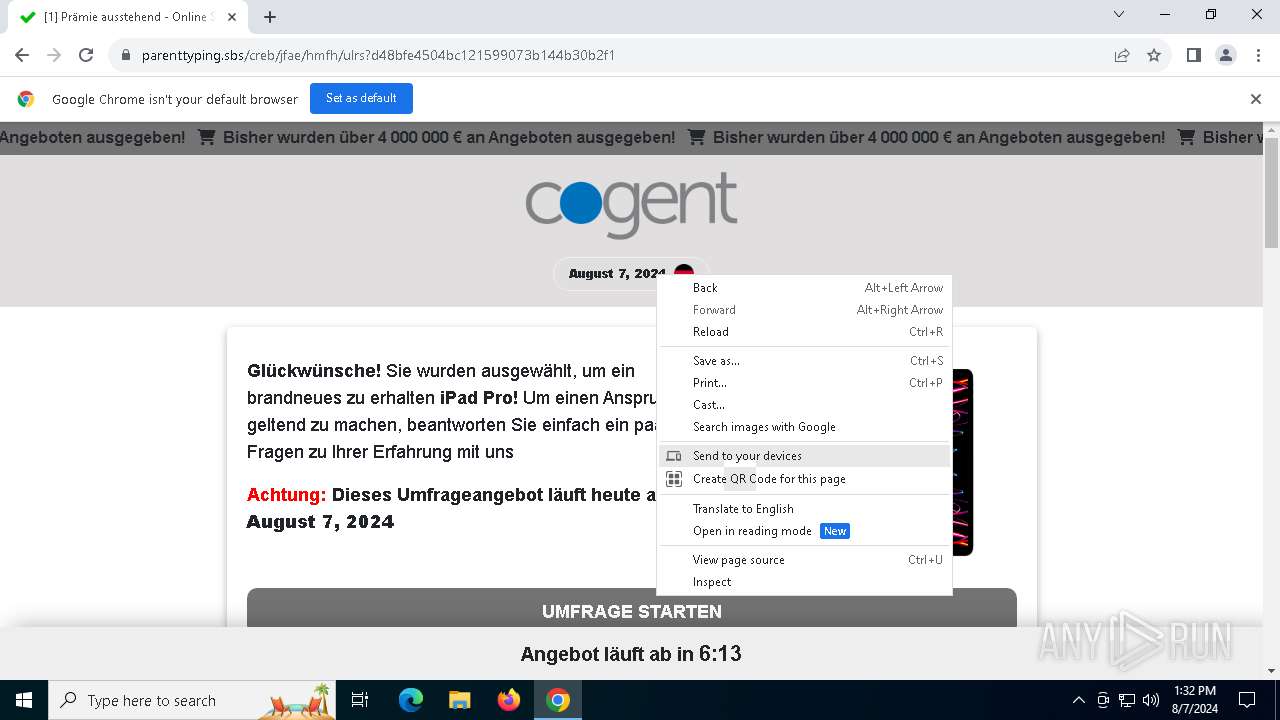The width and height of the screenshot is (1280, 720).
Task: Click scrollbar down arrow
Action: click(1272, 671)
